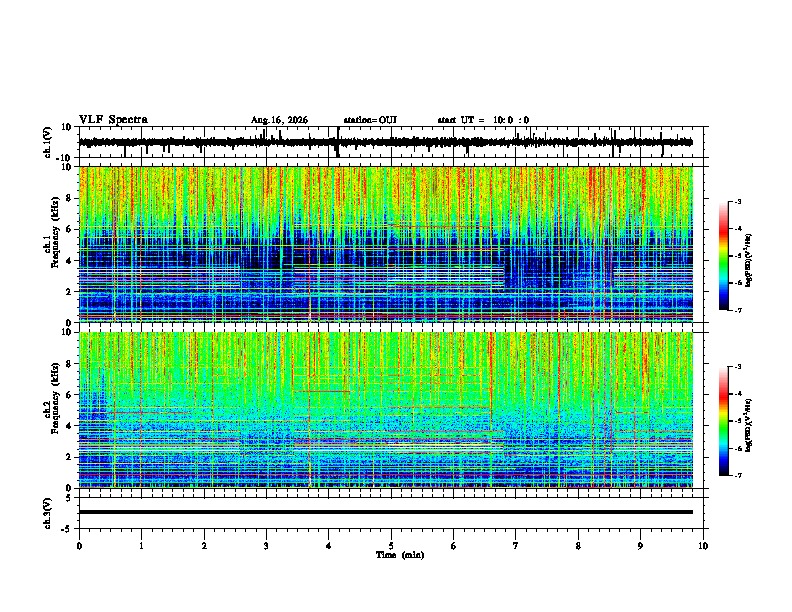Click the "Time (min)" axis title
This screenshot has height=612, width=792.
point(400,555)
